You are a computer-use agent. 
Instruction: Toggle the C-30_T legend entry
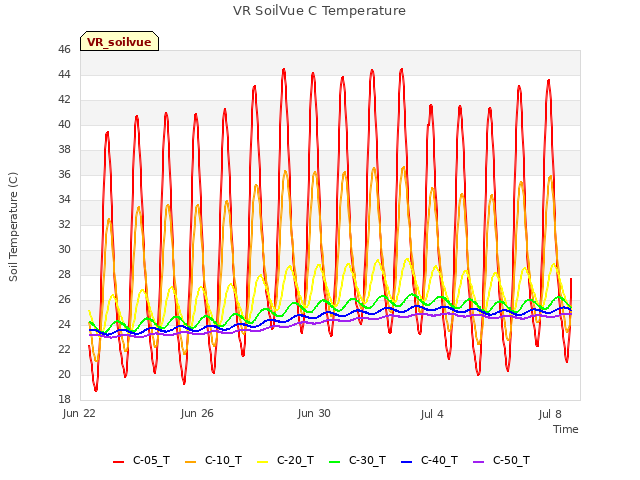[357, 461]
